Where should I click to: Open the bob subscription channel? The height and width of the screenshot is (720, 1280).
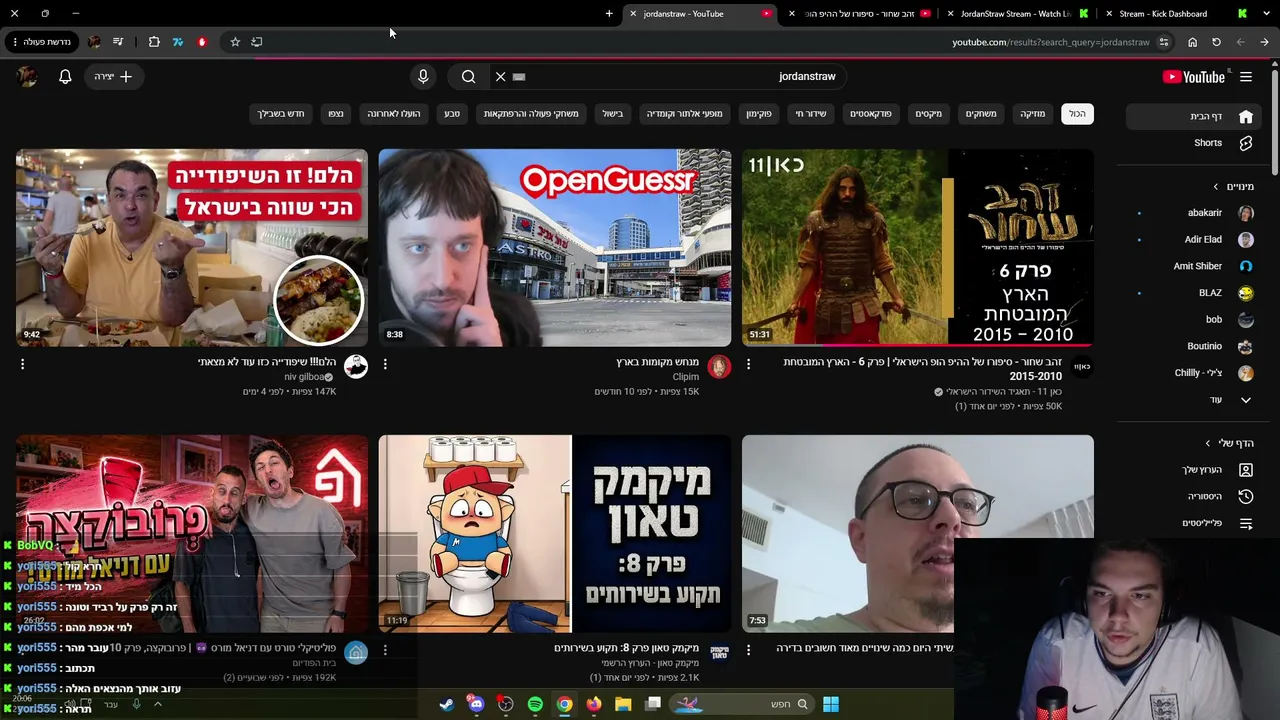pos(1194,320)
